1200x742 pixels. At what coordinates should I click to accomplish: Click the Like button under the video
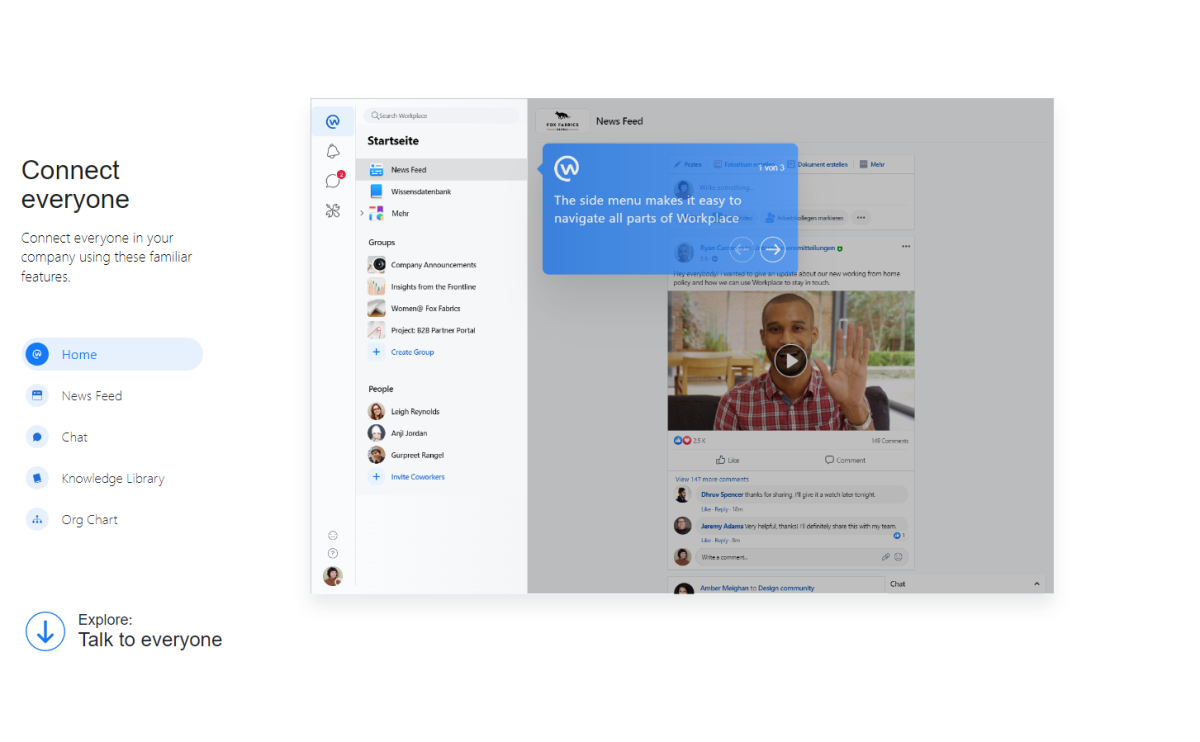[728, 460]
